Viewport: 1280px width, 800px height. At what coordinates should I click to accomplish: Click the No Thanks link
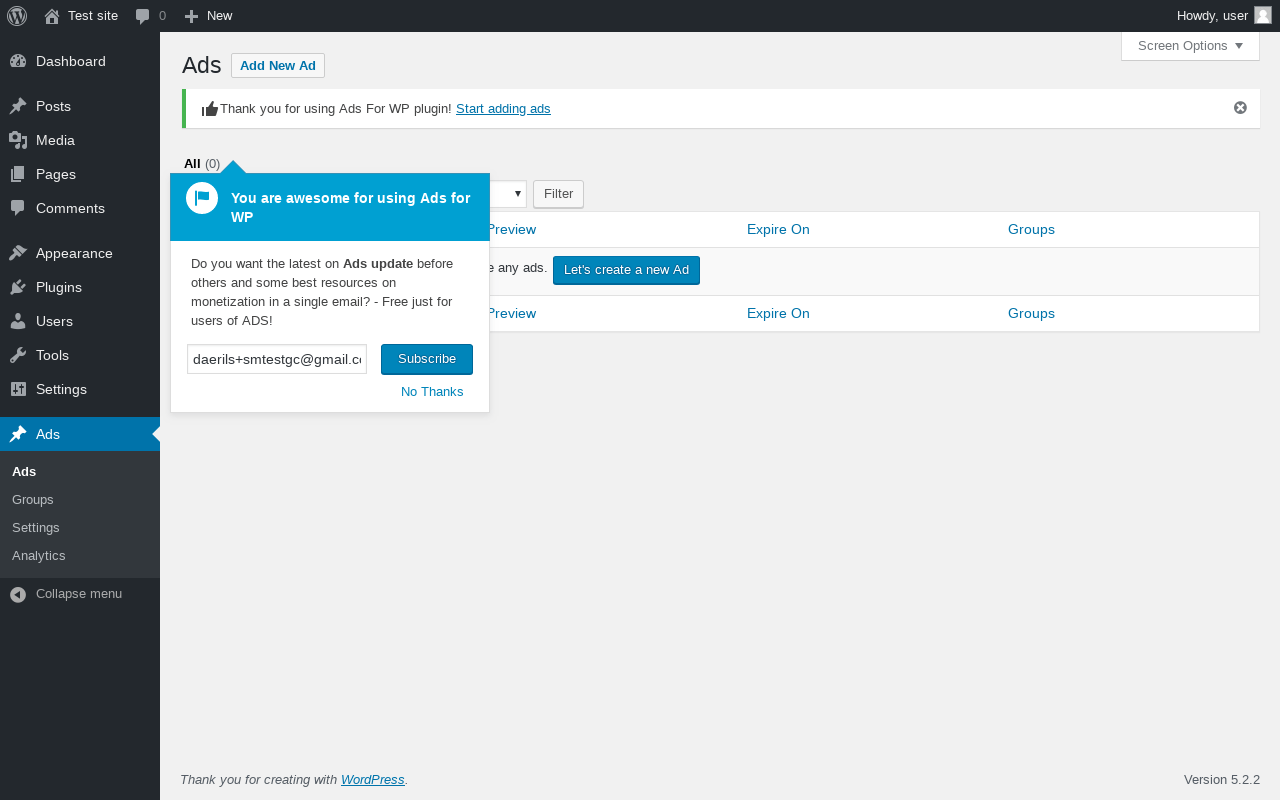click(432, 391)
